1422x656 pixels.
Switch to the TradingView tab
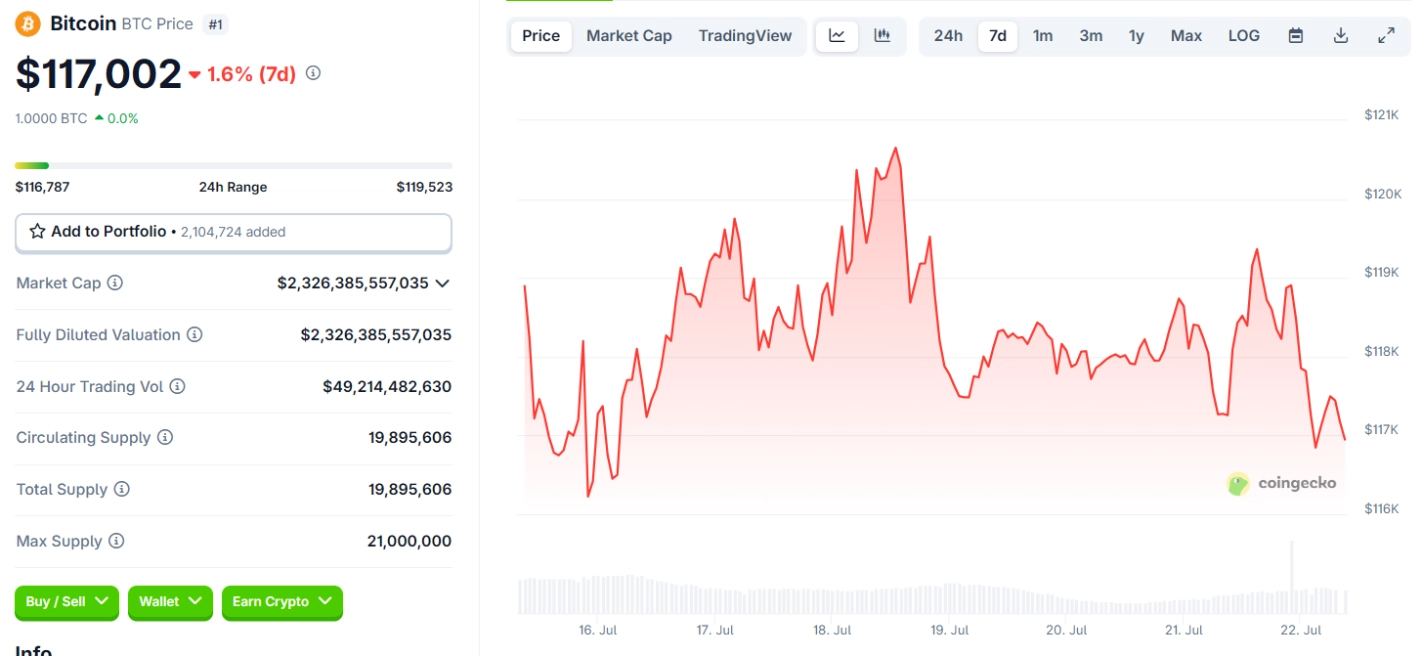click(745, 36)
